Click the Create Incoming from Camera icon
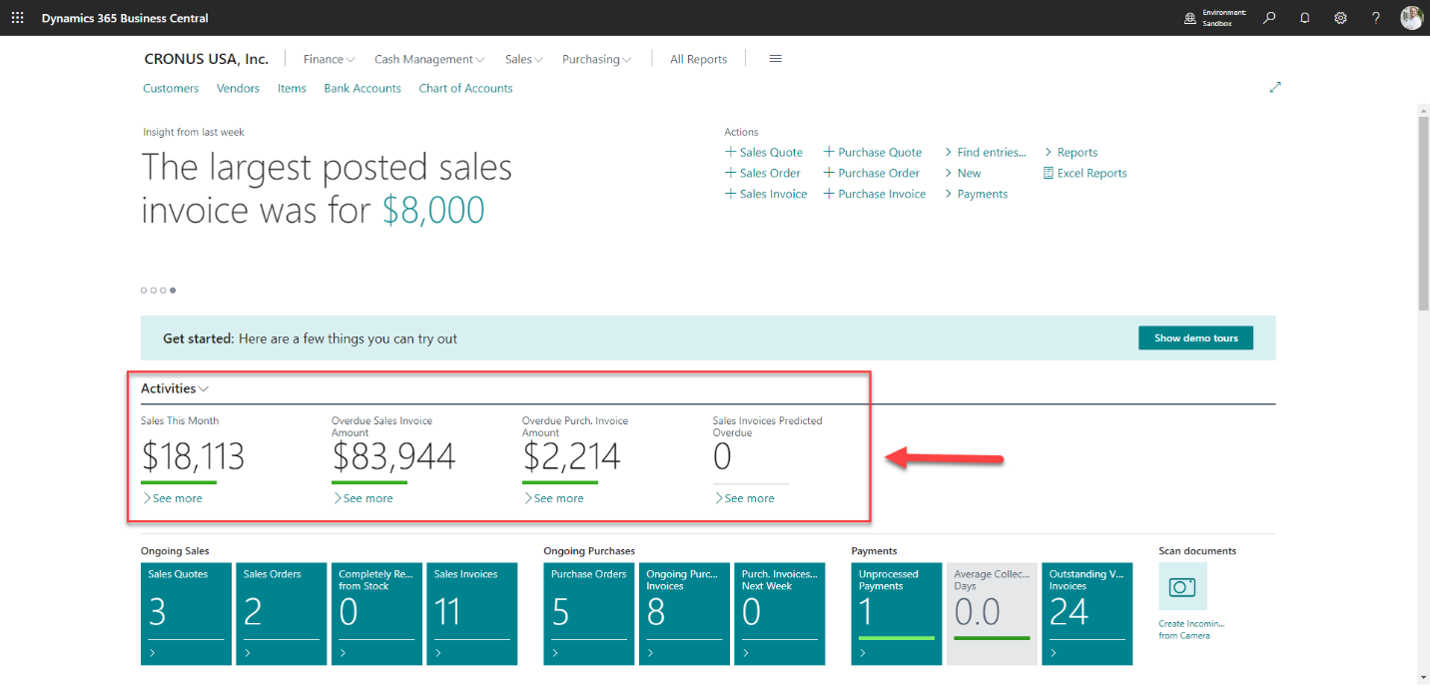This screenshot has height=687, width=1430. click(1182, 587)
